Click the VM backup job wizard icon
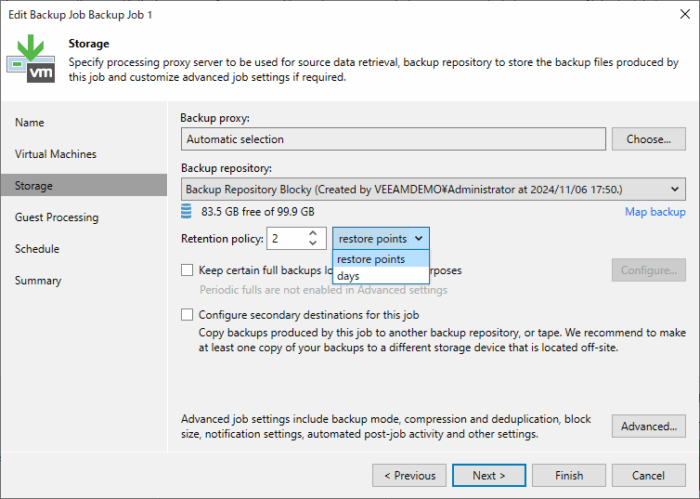This screenshot has width=700, height=499. pos(31,59)
